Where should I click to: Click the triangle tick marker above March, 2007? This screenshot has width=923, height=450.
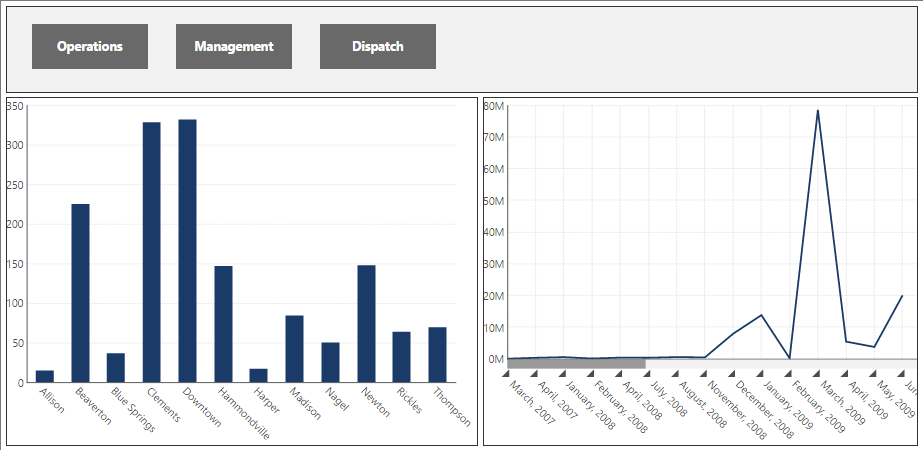pyautogui.click(x=506, y=373)
